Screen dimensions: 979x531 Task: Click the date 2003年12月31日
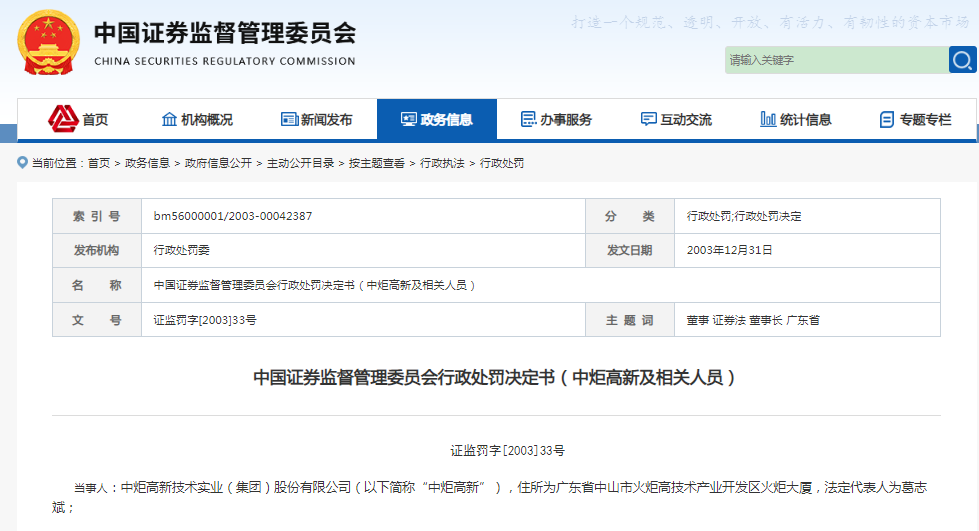729,250
